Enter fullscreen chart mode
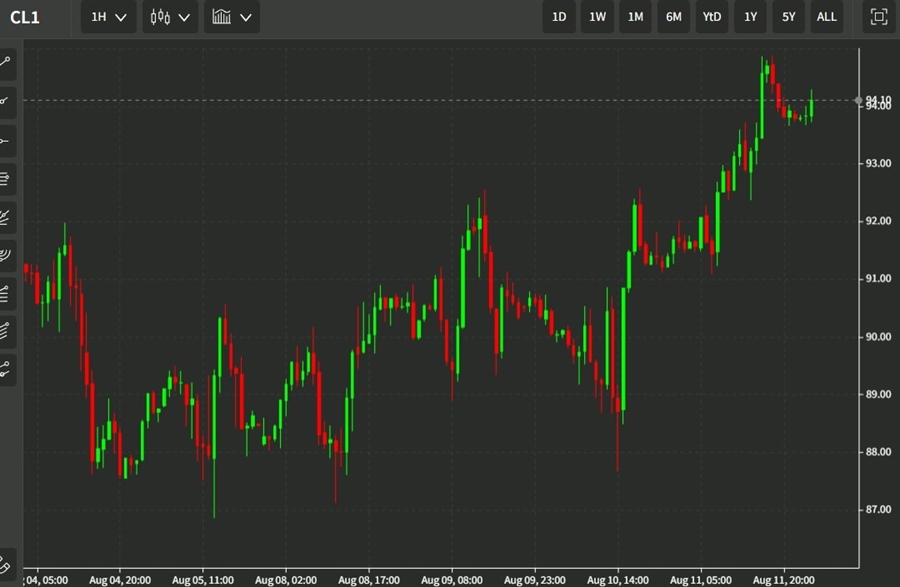This screenshot has height=587, width=900. (878, 17)
